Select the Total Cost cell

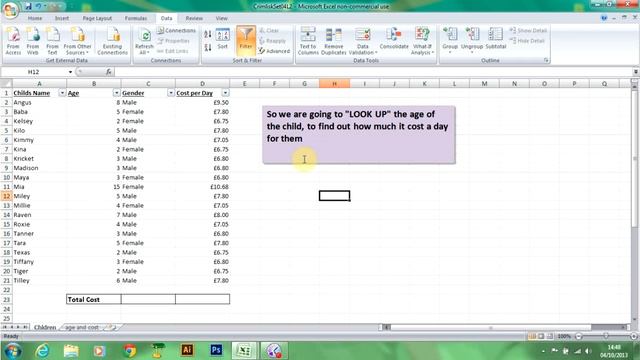point(93,300)
